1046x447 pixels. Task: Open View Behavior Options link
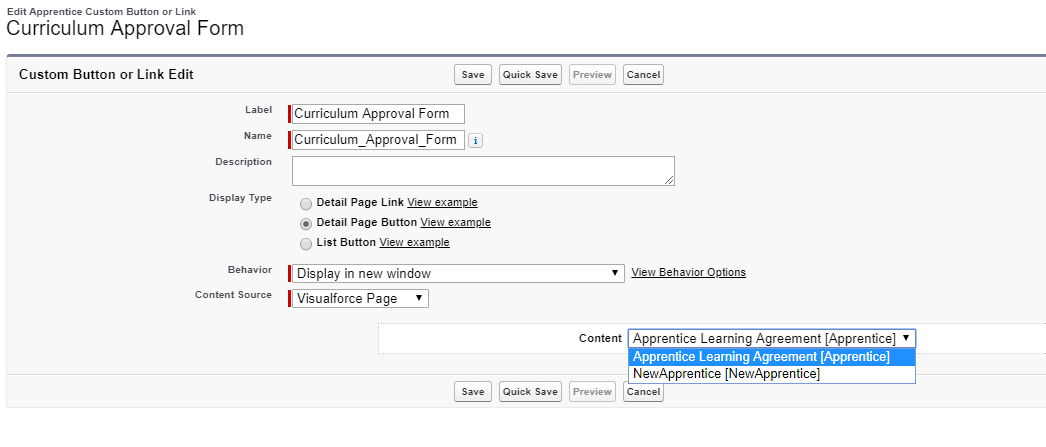point(688,273)
